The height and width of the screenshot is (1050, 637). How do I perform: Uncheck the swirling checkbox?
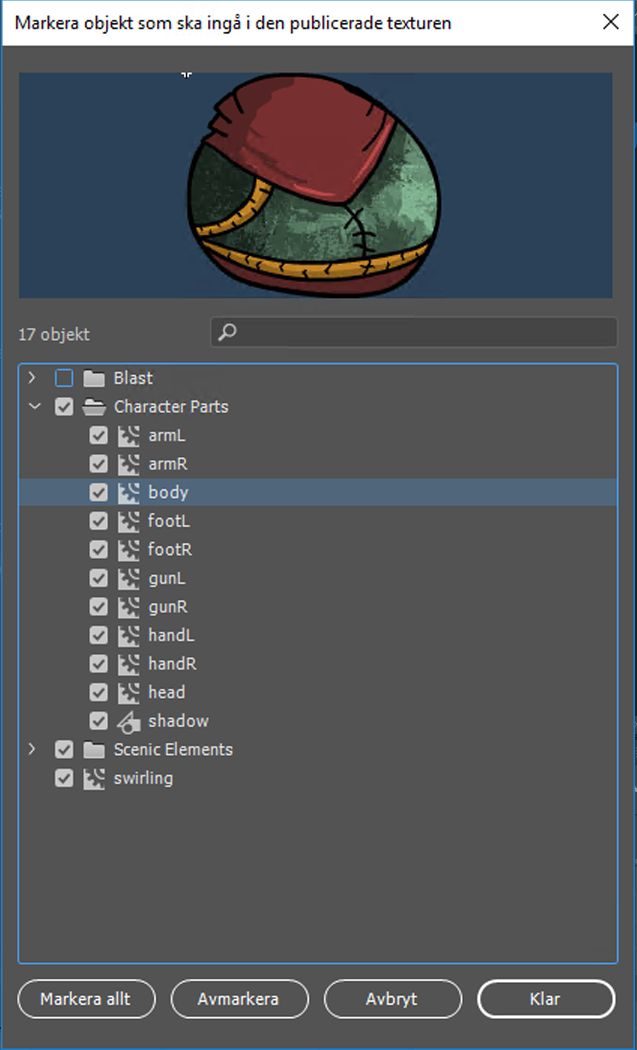64,778
